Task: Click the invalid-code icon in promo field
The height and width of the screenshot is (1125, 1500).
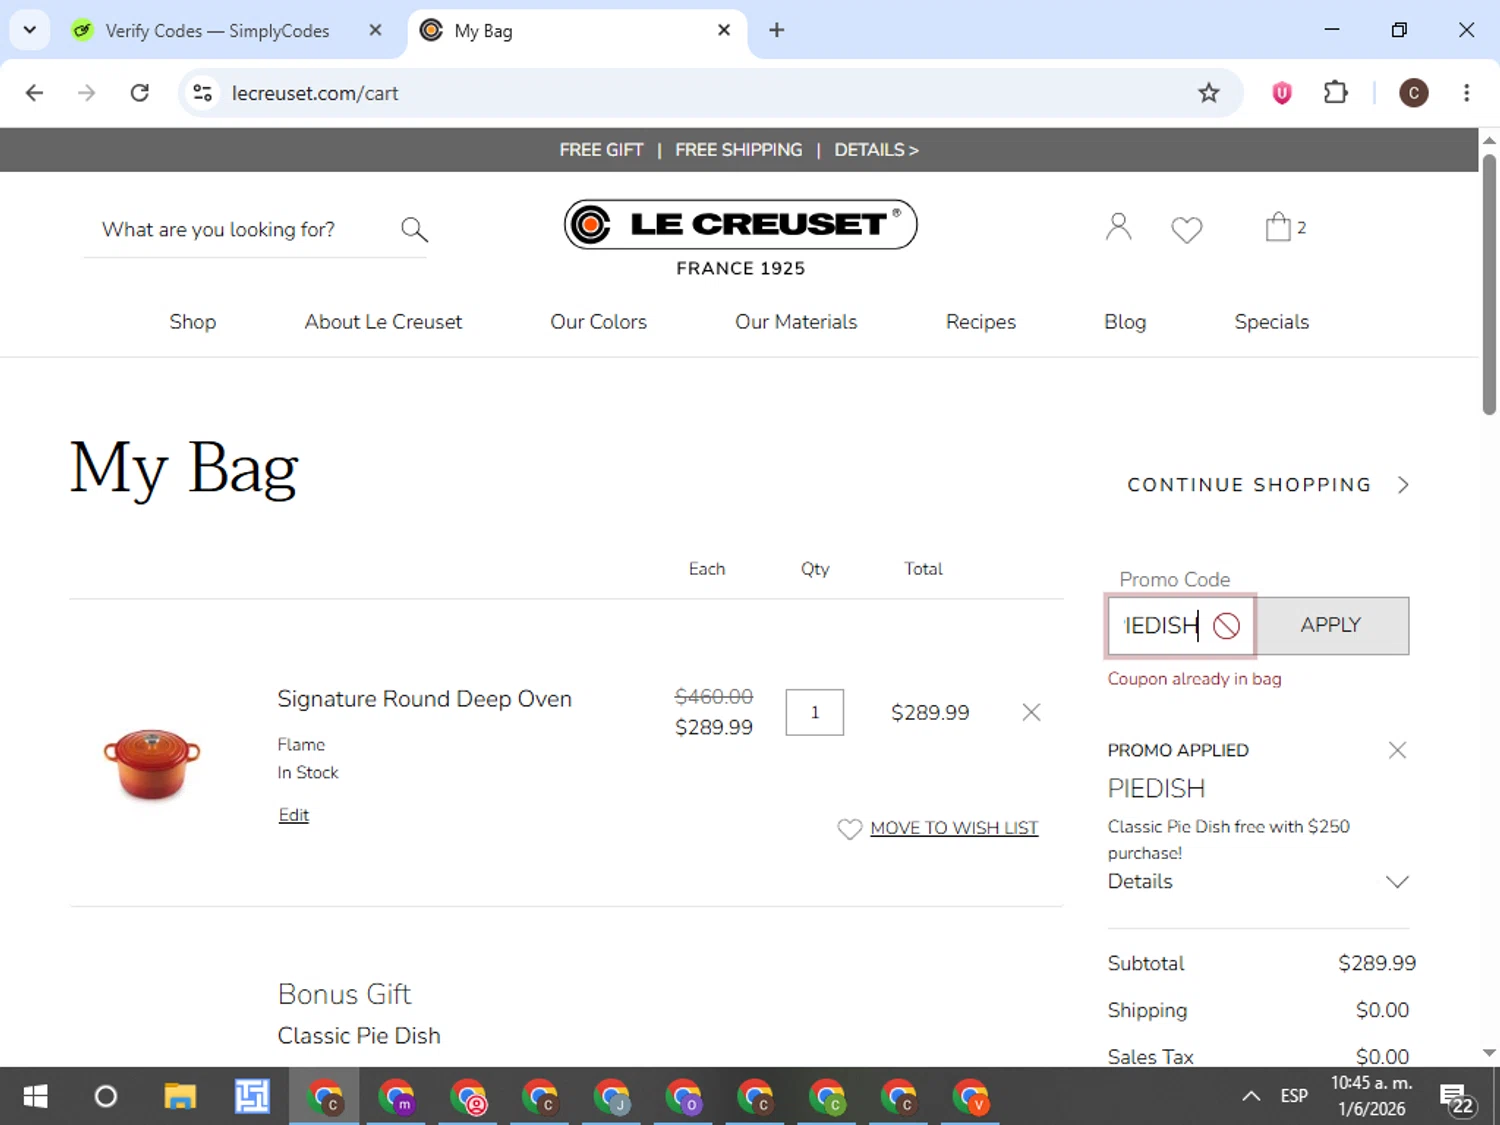Action: [x=1226, y=626]
